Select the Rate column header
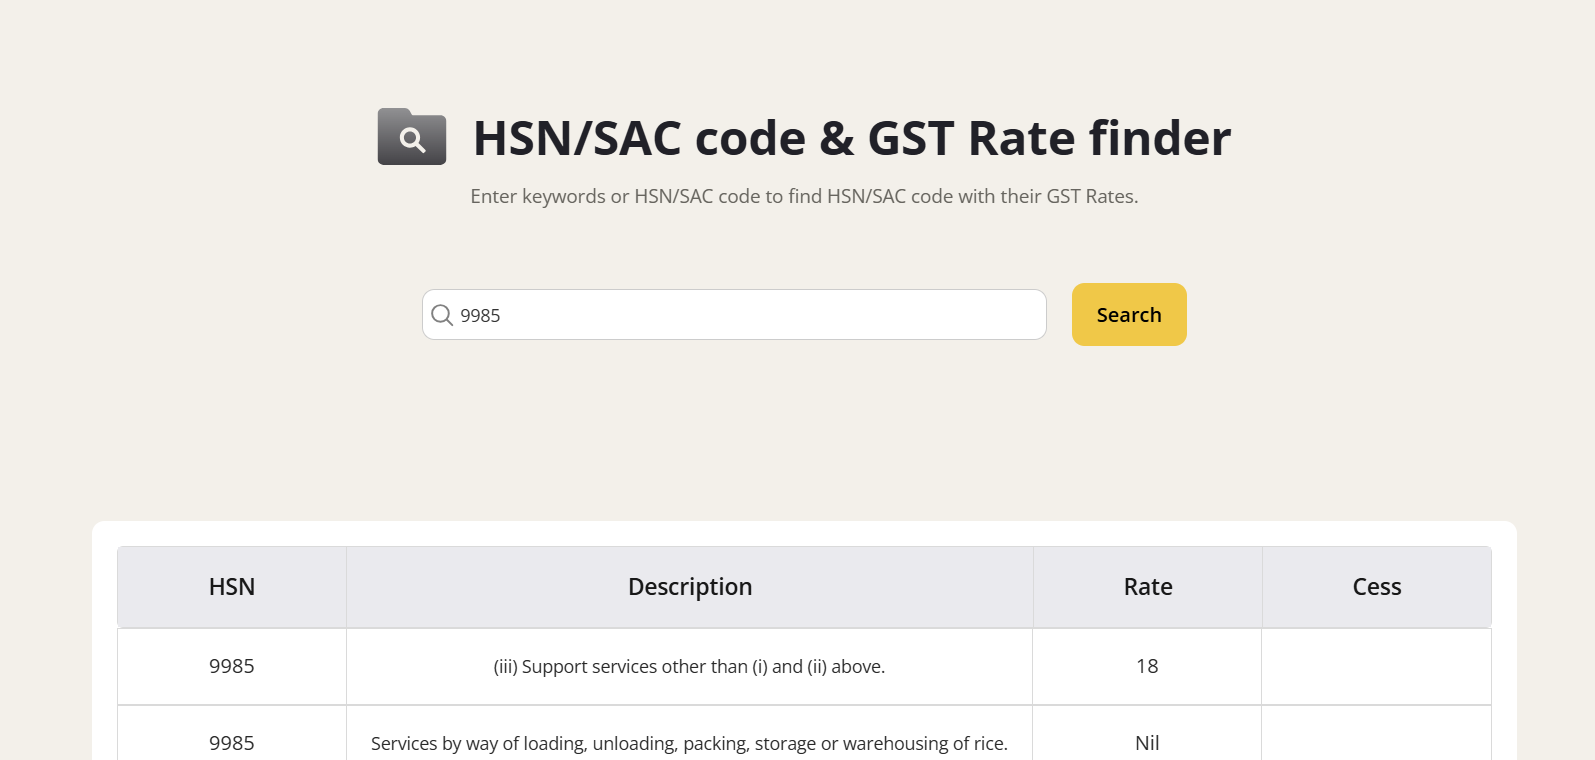The width and height of the screenshot is (1595, 760). click(x=1148, y=587)
